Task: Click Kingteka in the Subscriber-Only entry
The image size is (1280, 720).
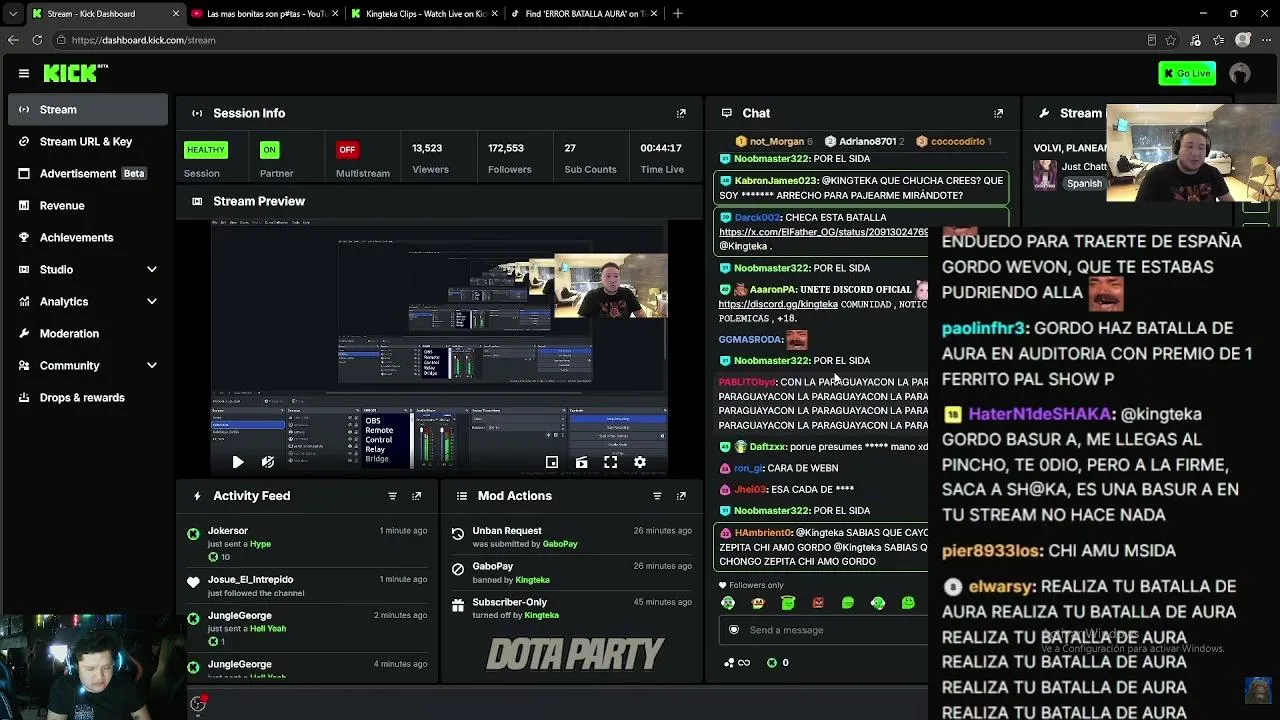Action: [541, 615]
